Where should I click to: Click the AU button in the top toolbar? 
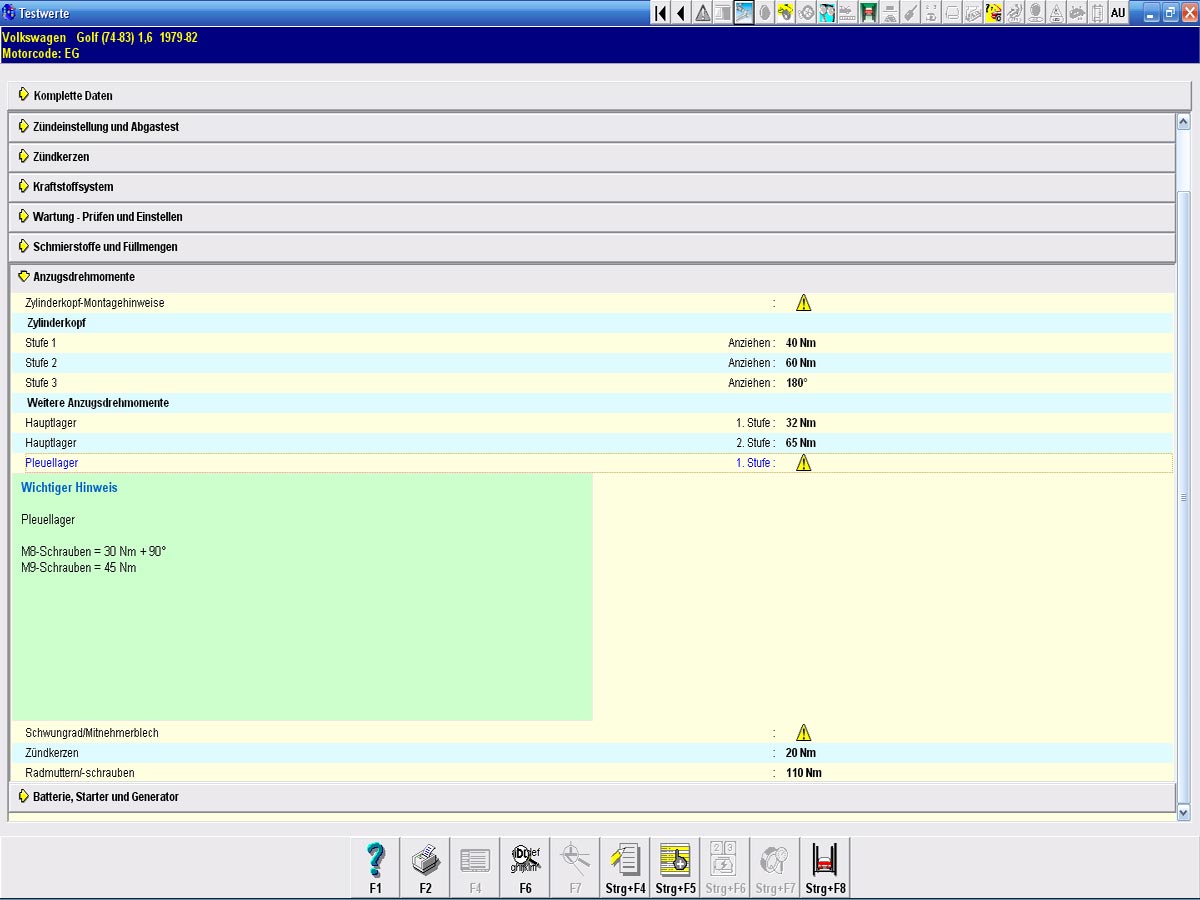[1118, 13]
